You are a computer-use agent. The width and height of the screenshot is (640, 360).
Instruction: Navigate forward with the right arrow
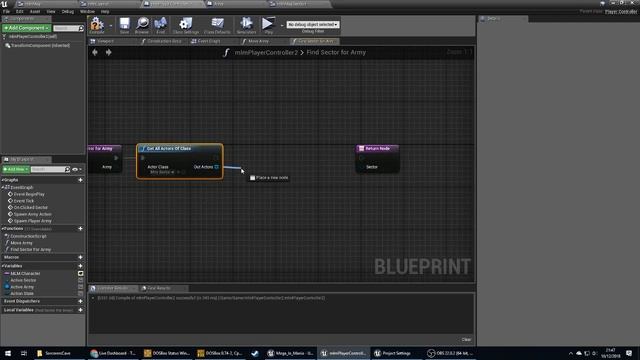(109, 52)
